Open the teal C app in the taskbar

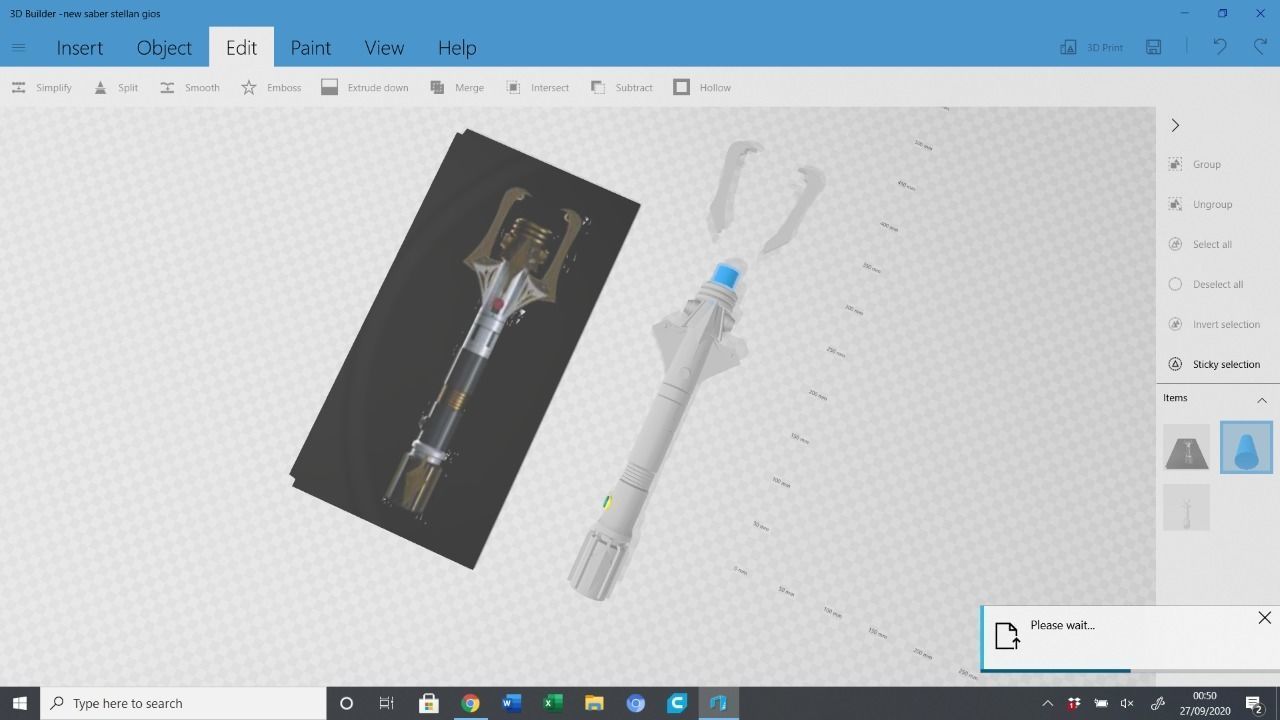point(677,703)
